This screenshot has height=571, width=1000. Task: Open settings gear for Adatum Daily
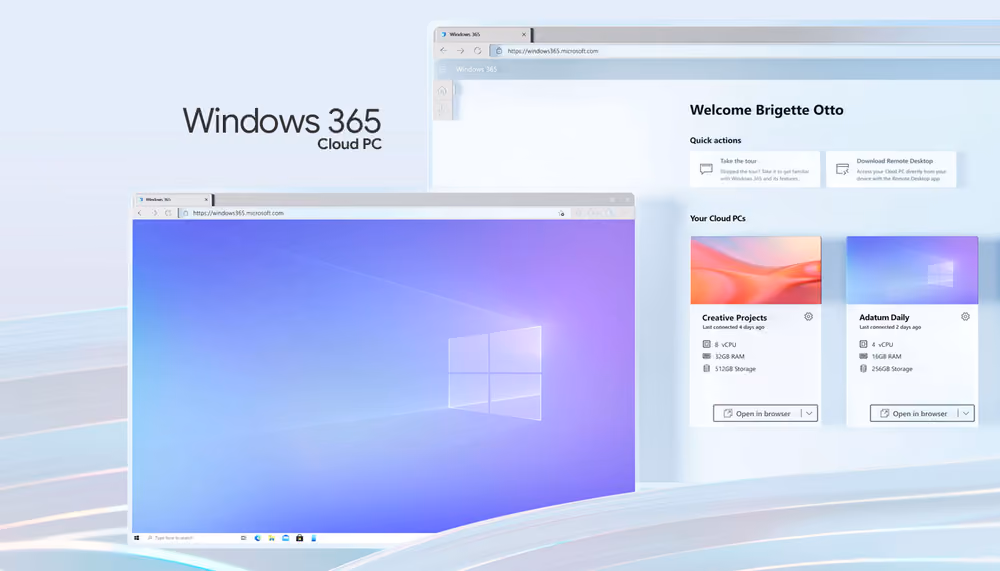coord(965,316)
